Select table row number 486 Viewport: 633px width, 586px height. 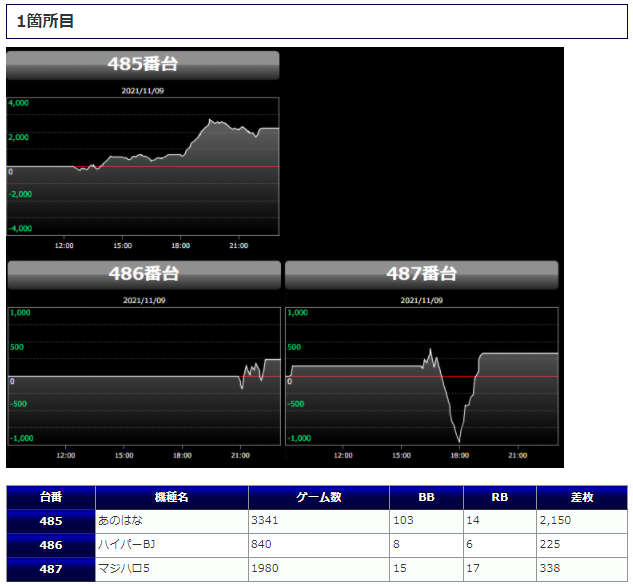pyautogui.click(x=51, y=545)
